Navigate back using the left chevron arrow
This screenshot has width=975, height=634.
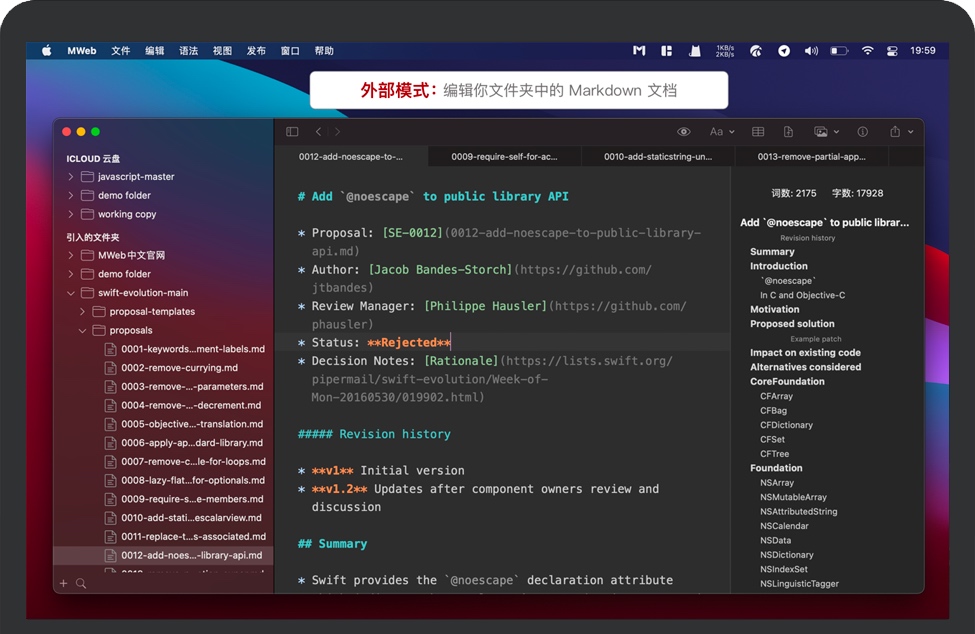(318, 131)
